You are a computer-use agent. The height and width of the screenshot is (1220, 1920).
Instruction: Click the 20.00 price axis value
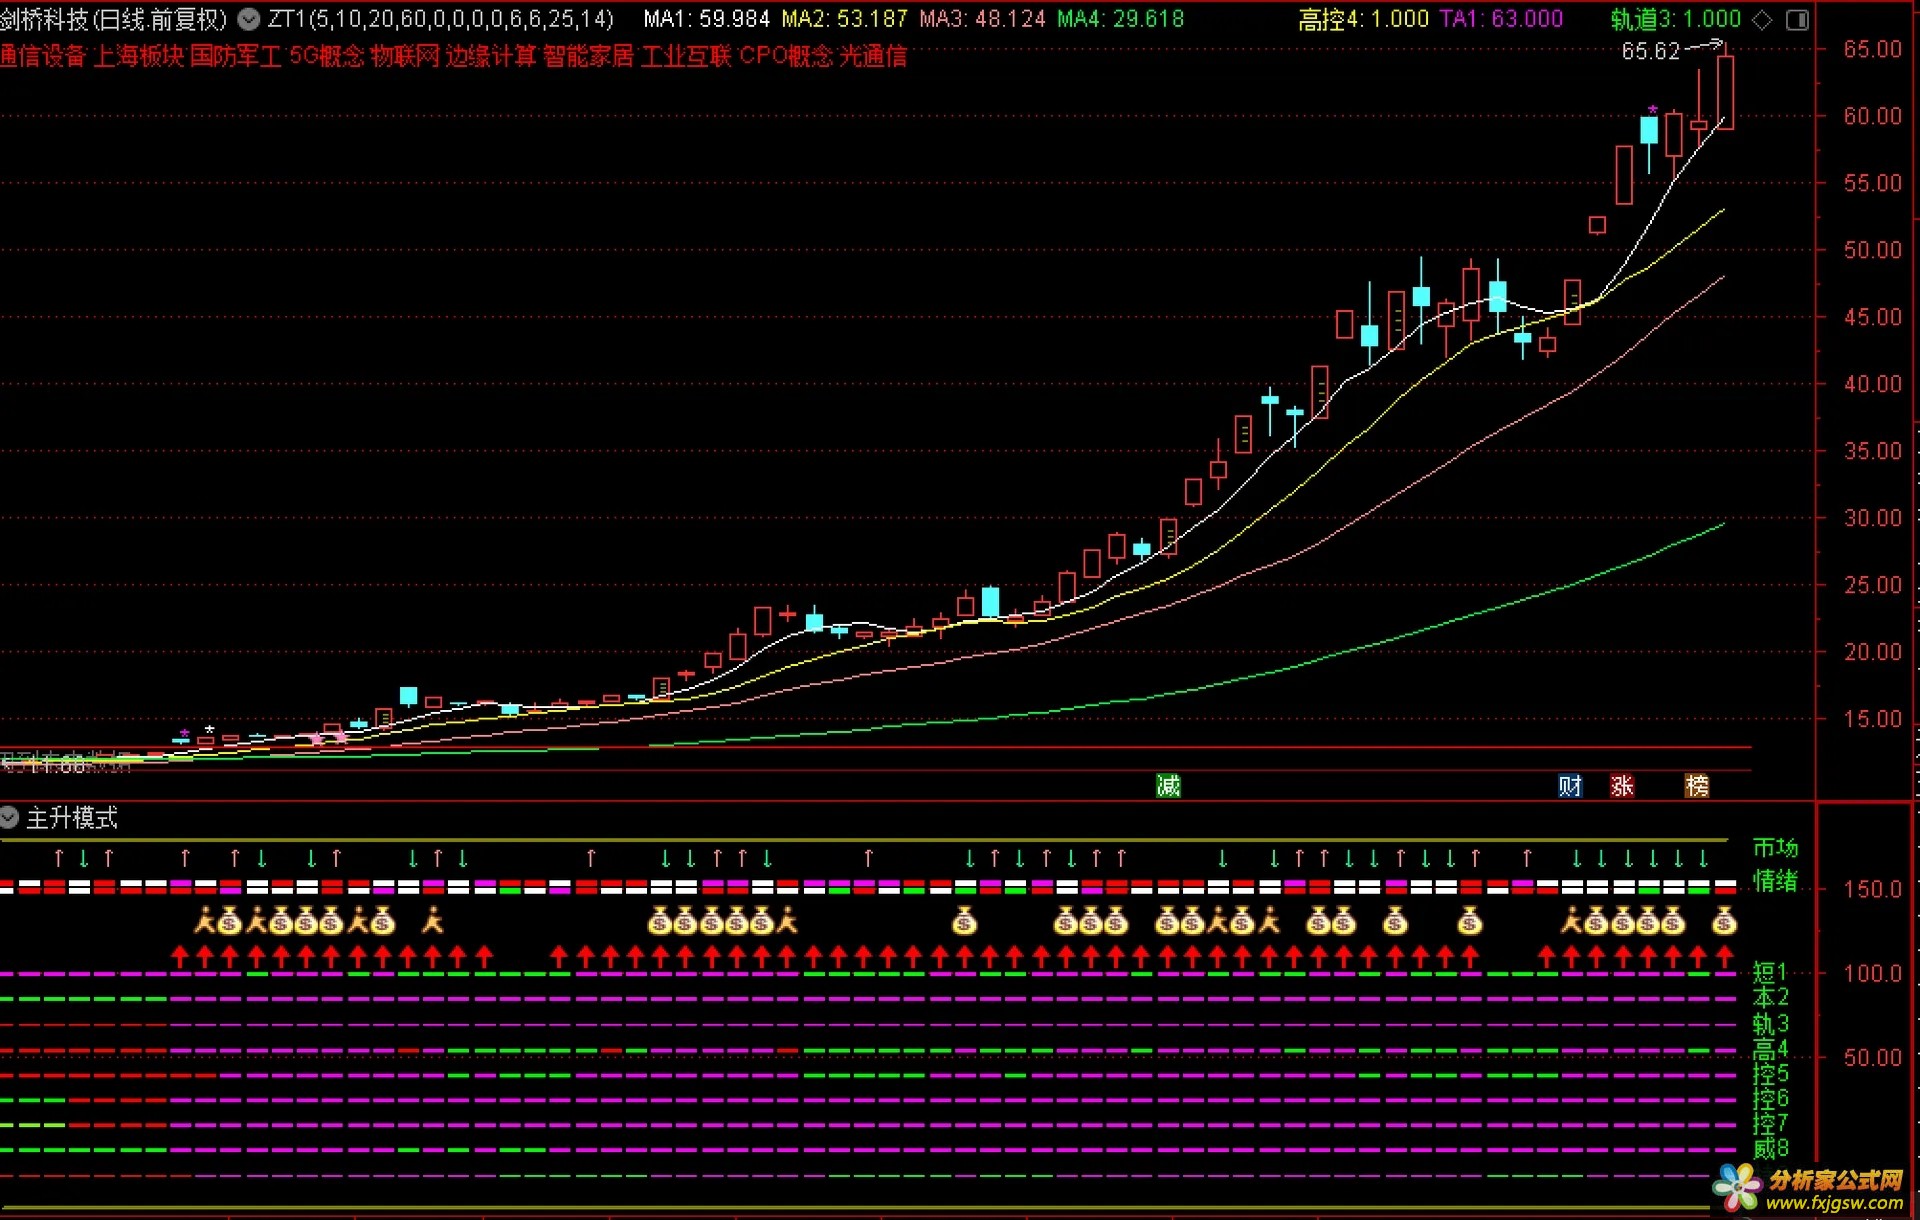1872,652
